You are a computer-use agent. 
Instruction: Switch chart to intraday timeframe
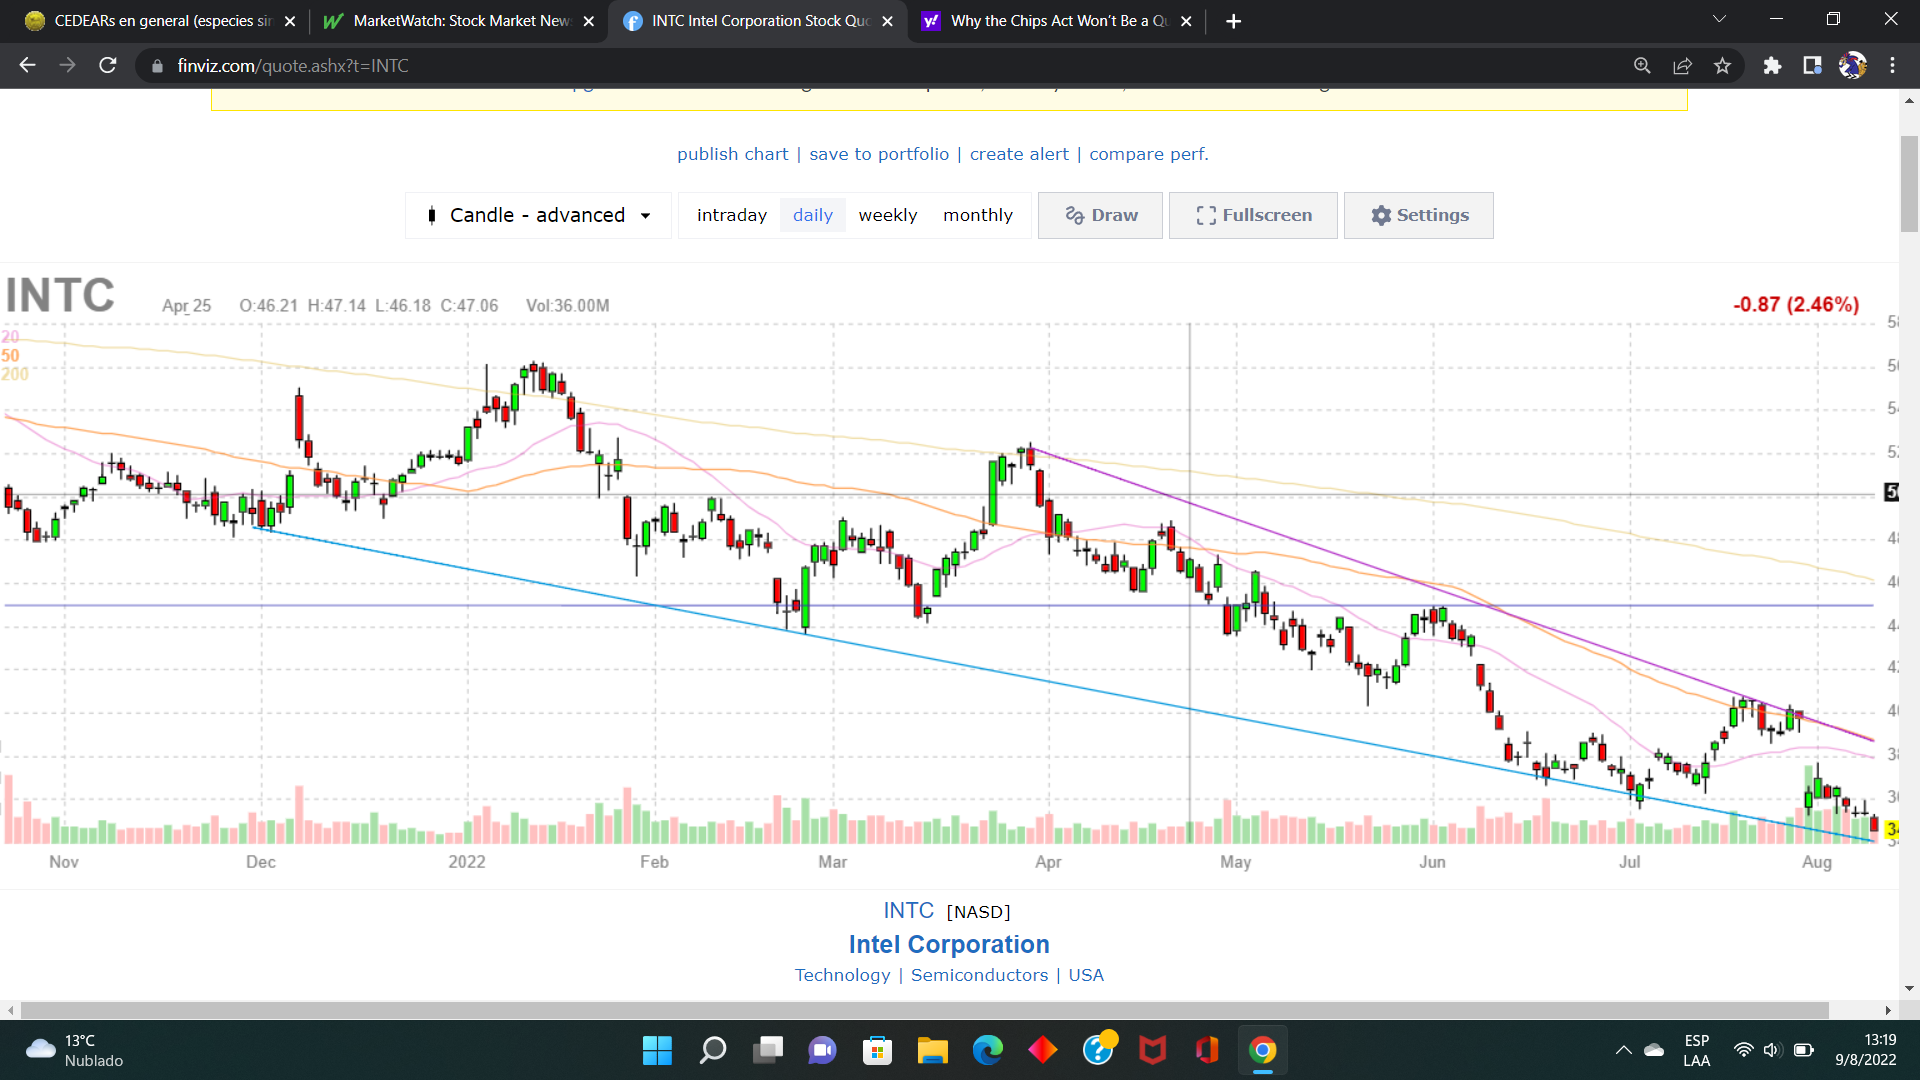[731, 215]
